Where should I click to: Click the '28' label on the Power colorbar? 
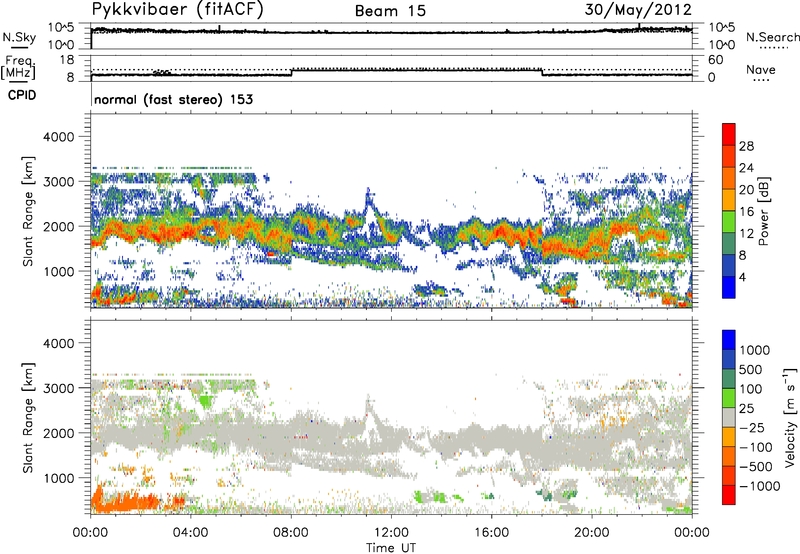746,146
